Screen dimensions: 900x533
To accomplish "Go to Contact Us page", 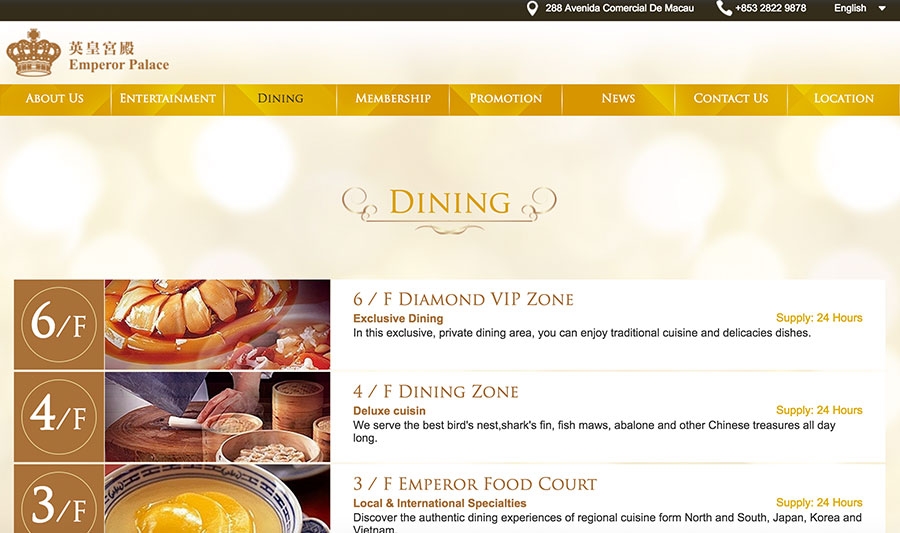I will pyautogui.click(x=731, y=99).
